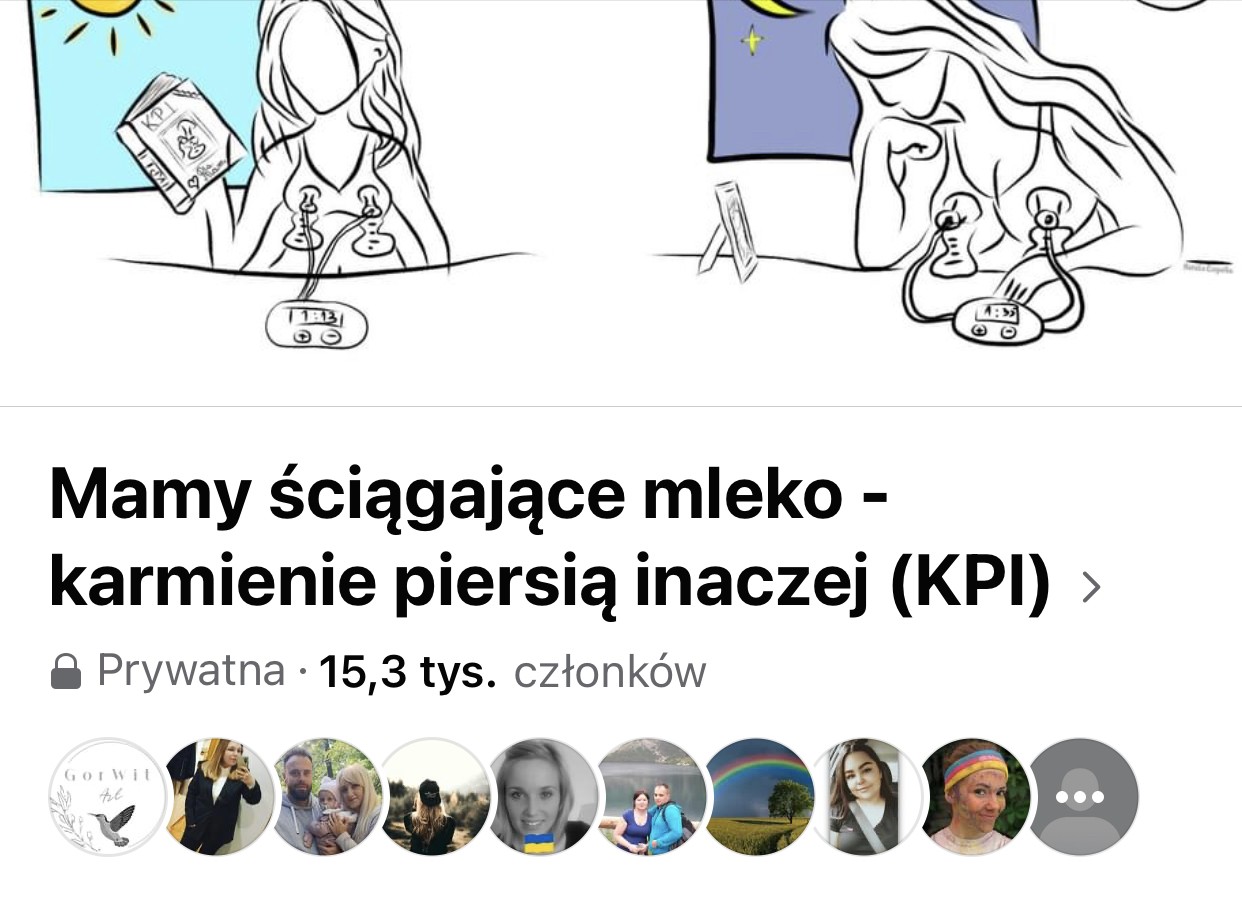Open the couple-by-the-lake member avatar
This screenshot has width=1242, height=899.
pyautogui.click(x=652, y=797)
